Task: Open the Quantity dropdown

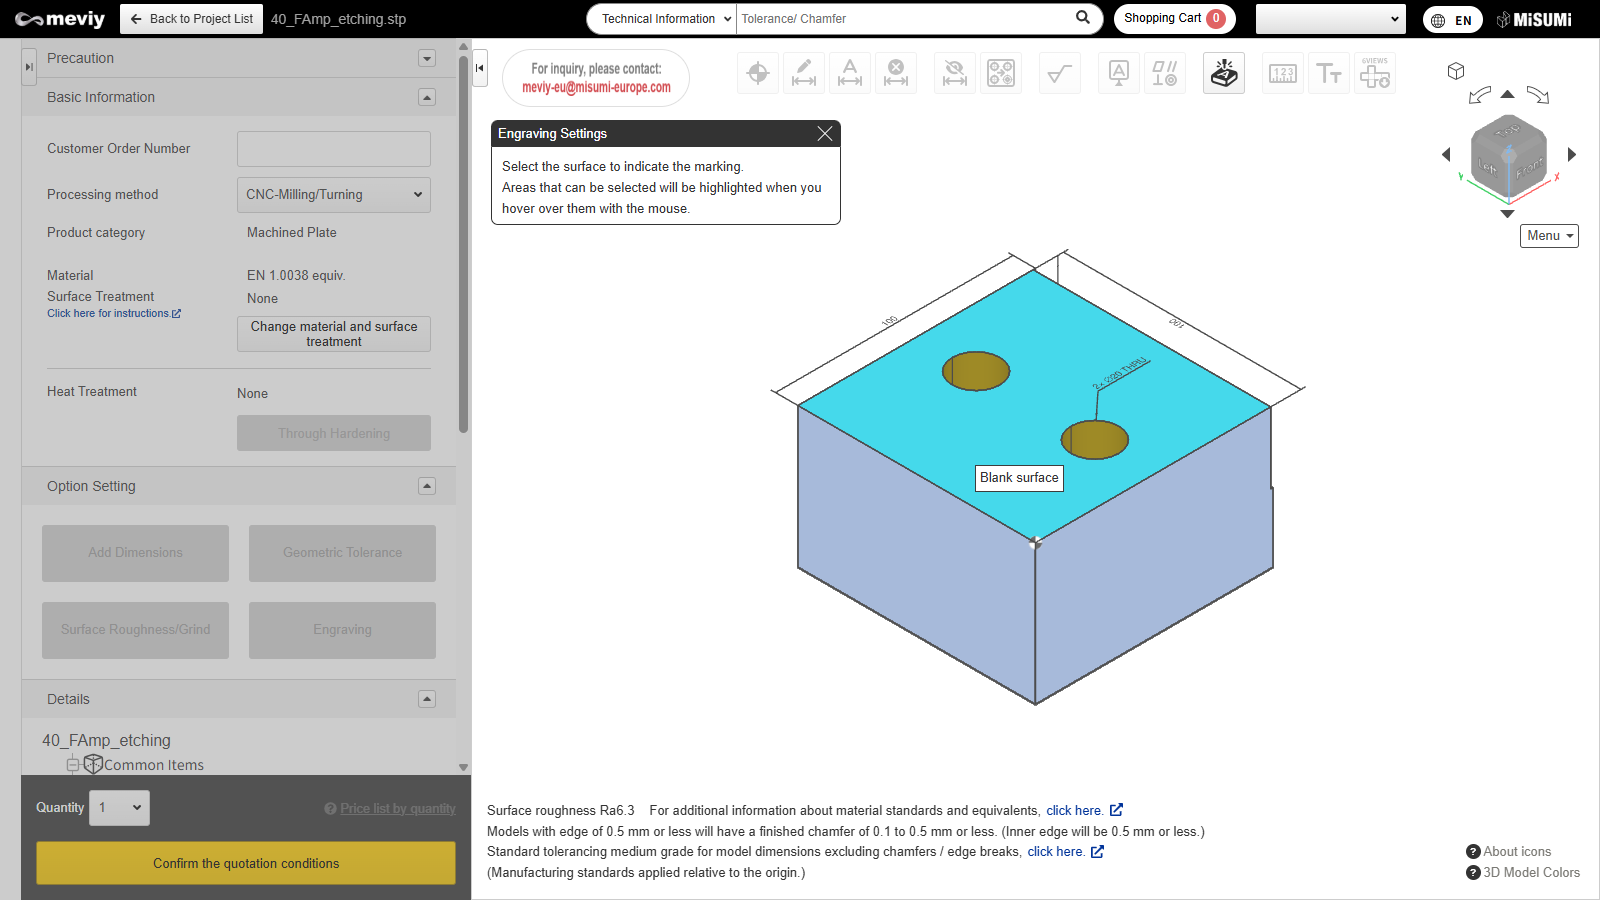Action: (120, 808)
